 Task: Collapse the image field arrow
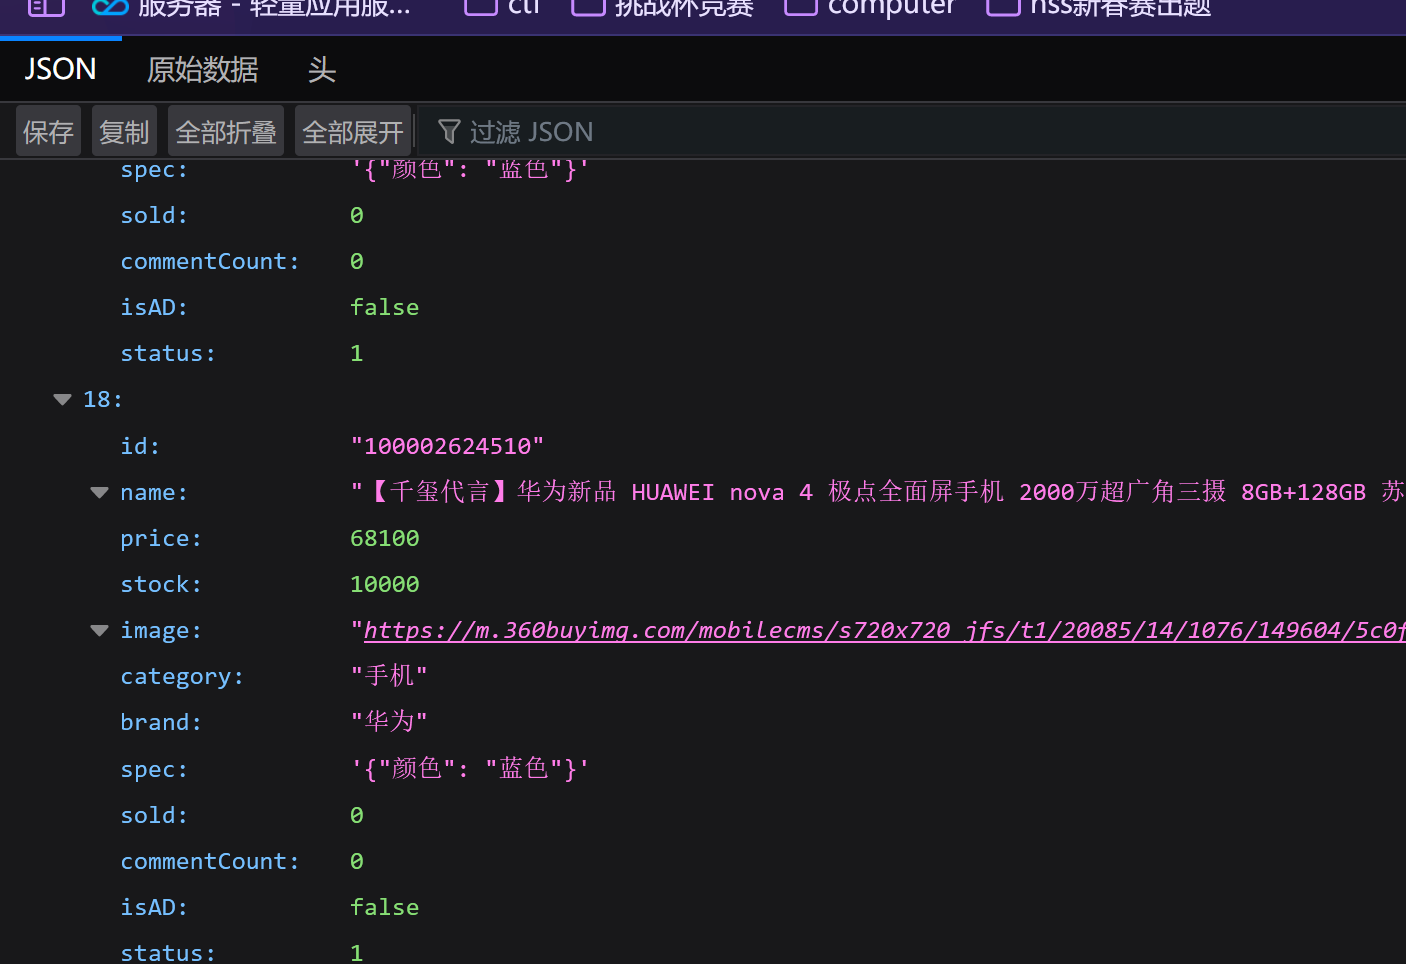point(99,630)
